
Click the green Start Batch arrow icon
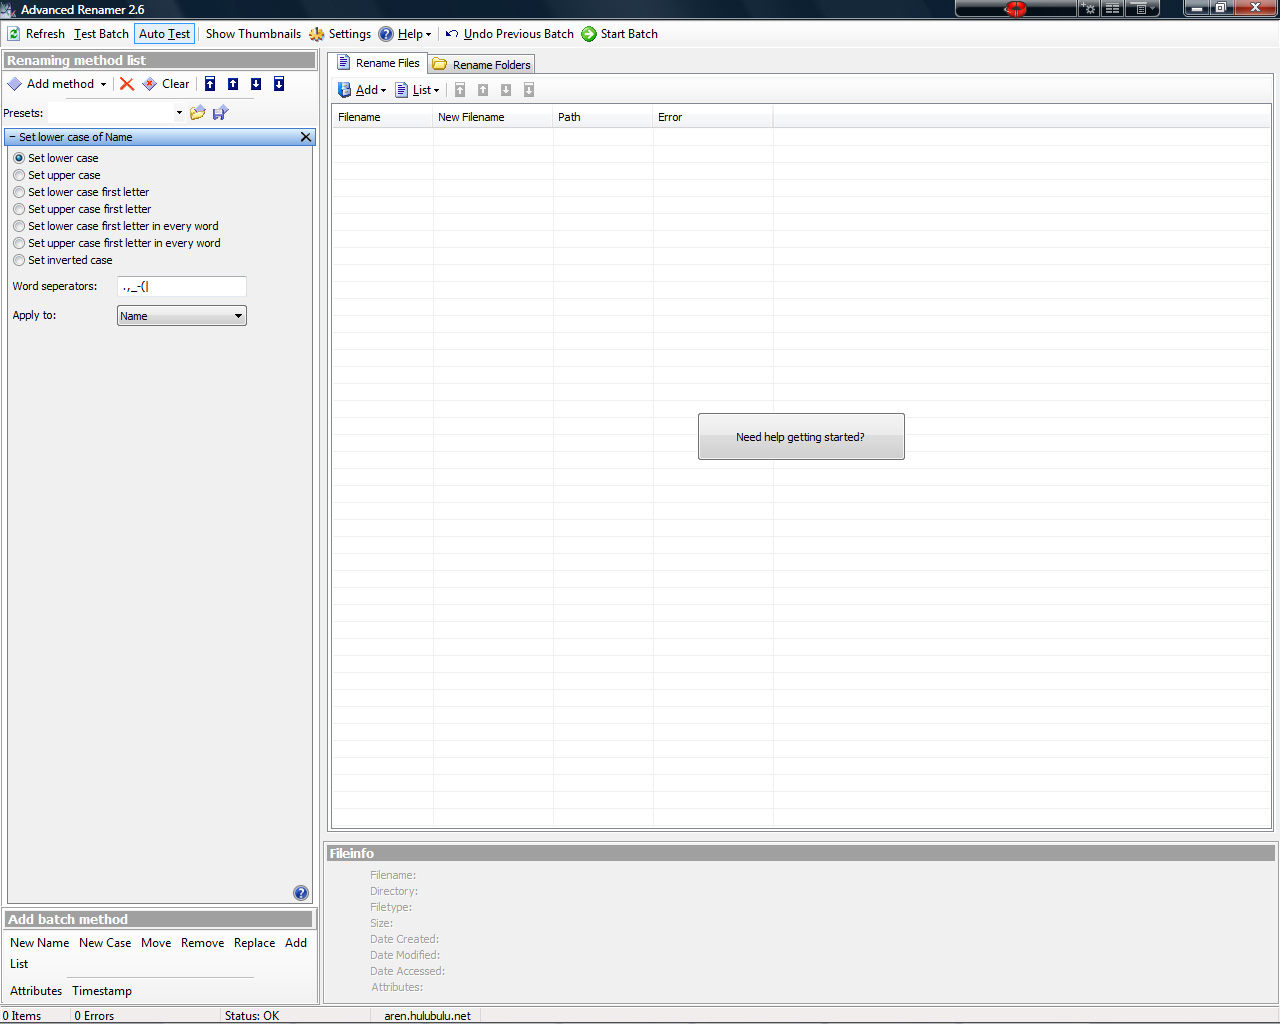tap(589, 34)
